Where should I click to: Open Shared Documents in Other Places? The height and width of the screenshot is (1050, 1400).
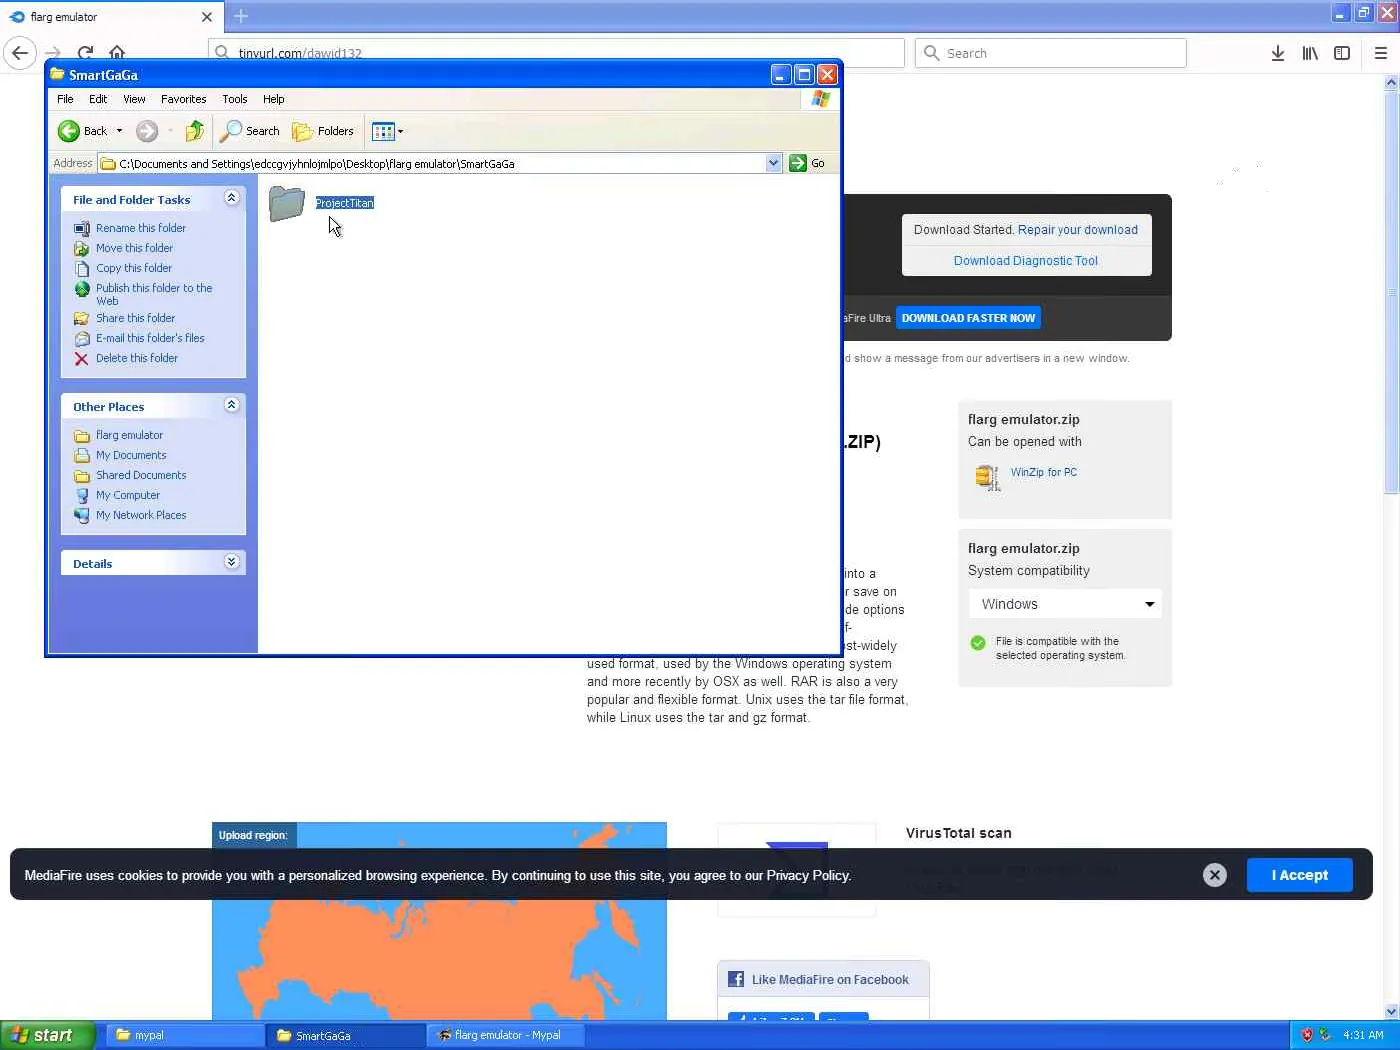pos(141,475)
